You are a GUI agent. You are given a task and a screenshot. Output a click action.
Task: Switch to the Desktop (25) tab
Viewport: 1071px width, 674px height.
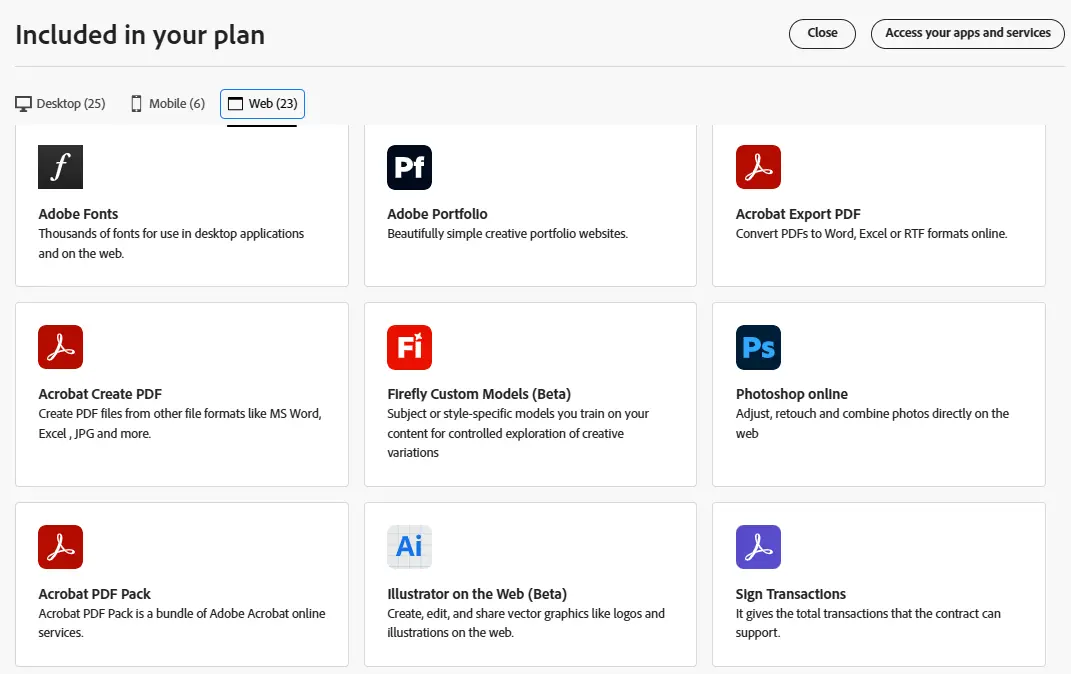click(60, 104)
